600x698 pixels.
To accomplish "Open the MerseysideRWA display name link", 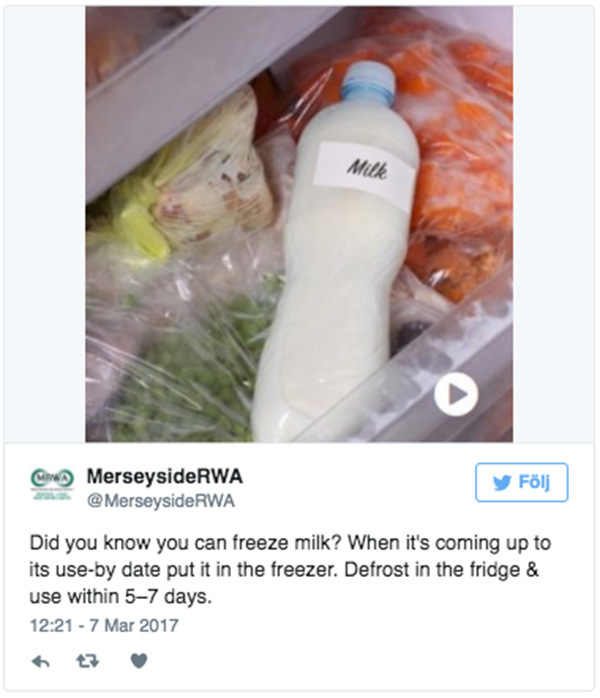I will [165, 476].
